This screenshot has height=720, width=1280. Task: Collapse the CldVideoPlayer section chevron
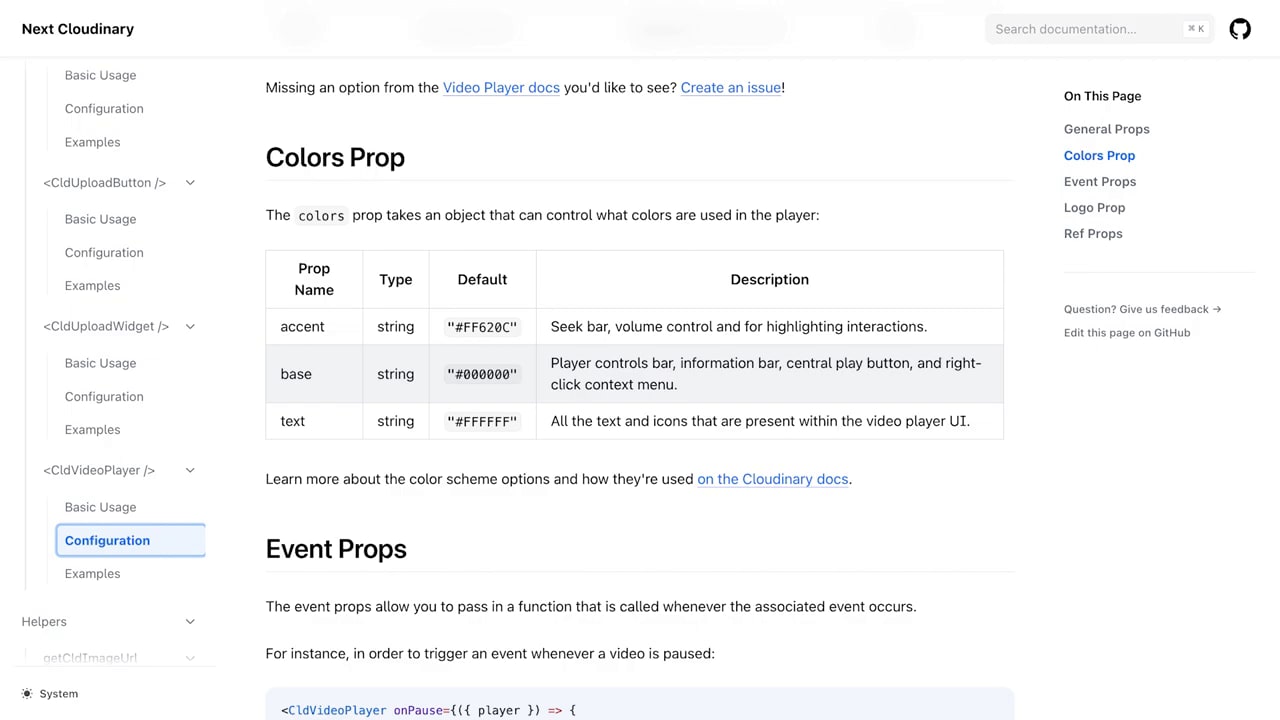click(x=190, y=471)
